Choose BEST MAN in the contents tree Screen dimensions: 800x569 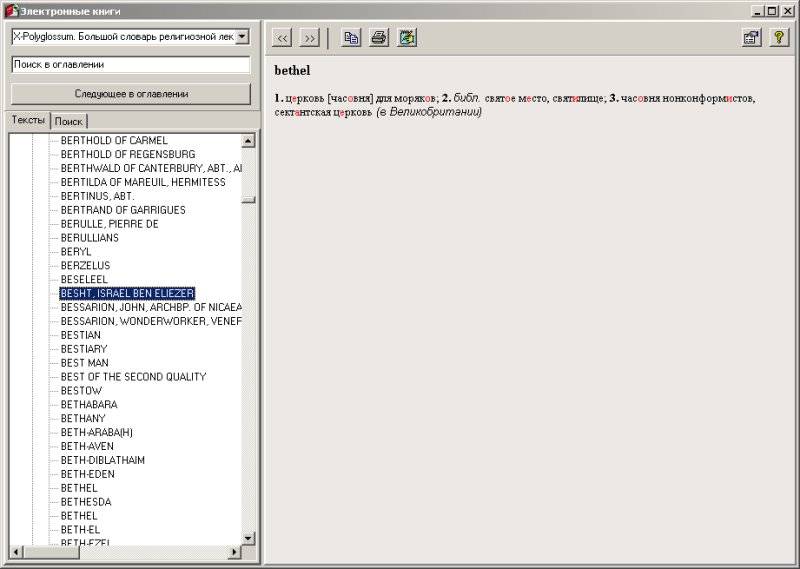[85, 363]
